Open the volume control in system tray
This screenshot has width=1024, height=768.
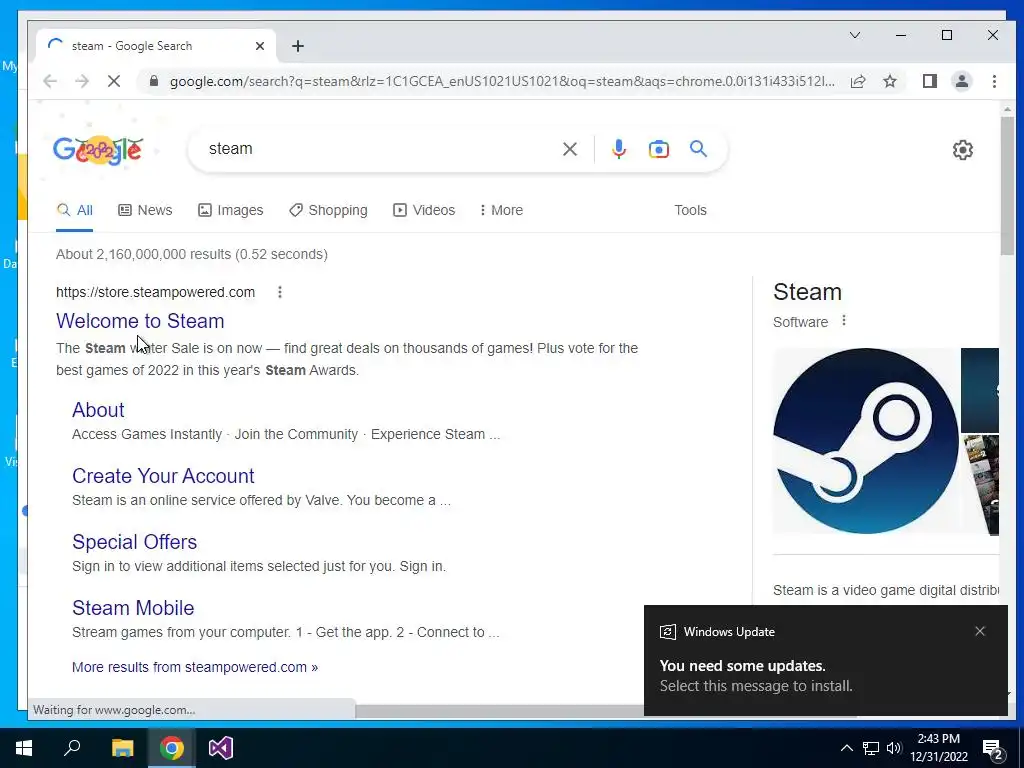click(894, 748)
